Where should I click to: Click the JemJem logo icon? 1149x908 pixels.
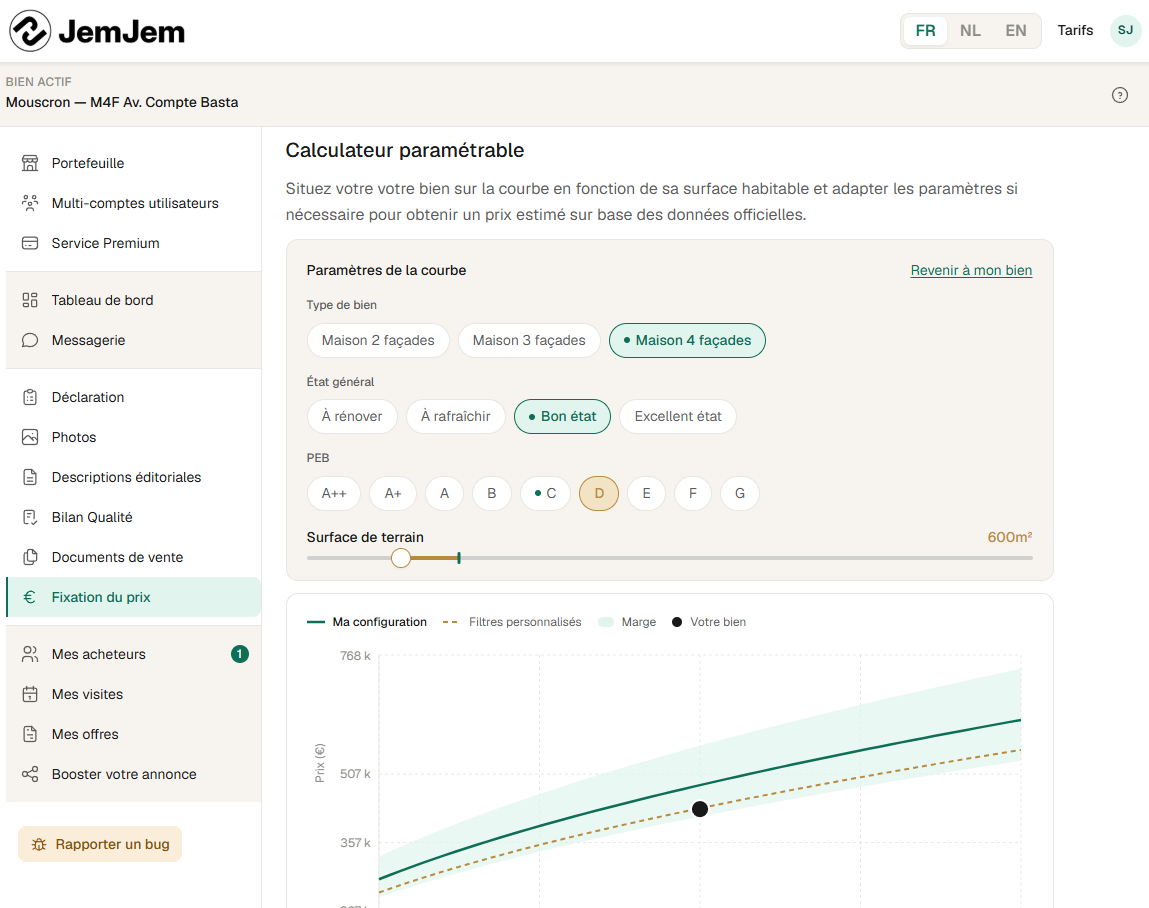click(30, 31)
